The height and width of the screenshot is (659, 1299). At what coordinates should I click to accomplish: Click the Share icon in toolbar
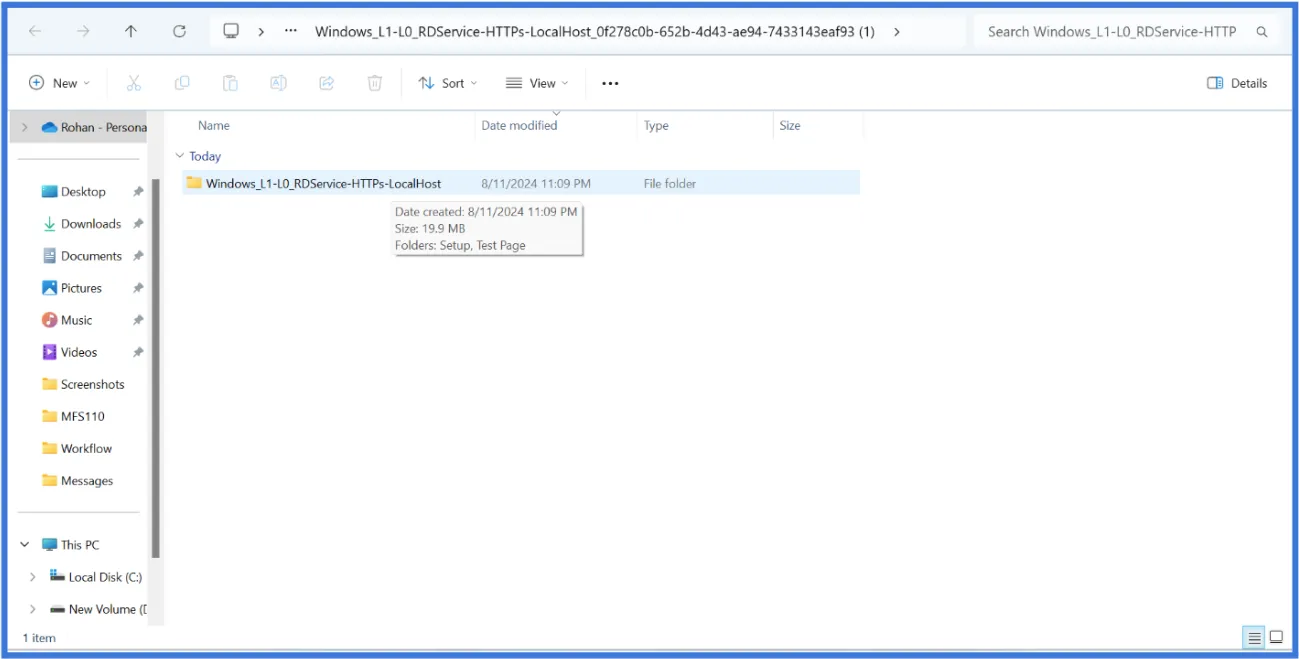tap(326, 83)
